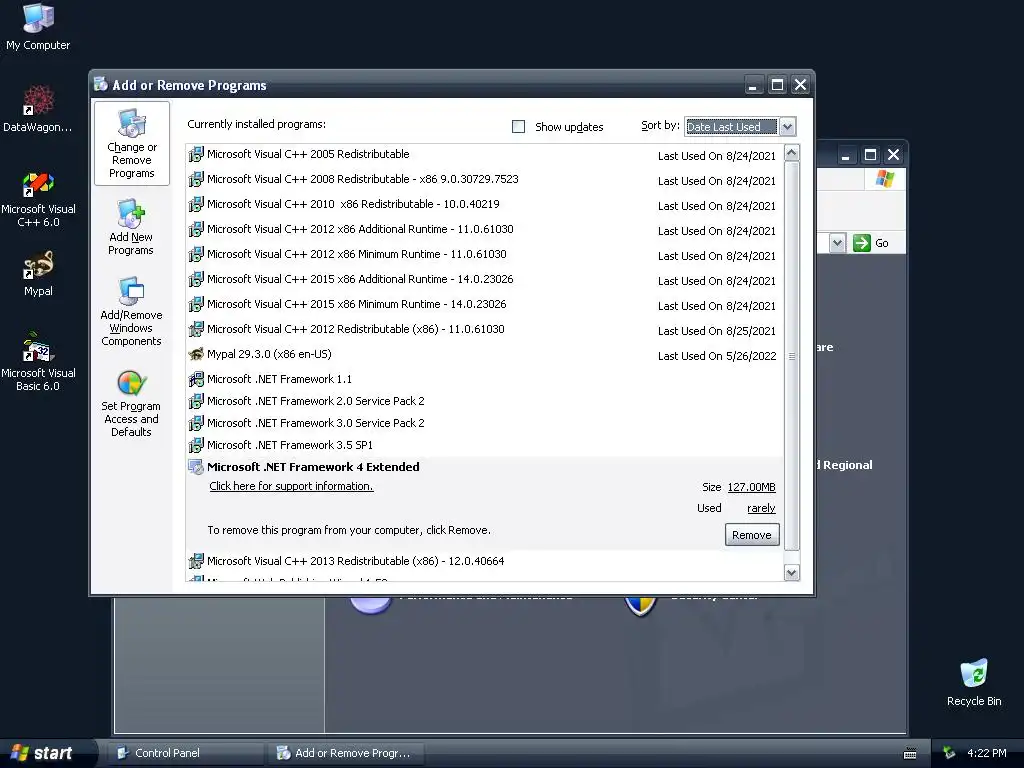Viewport: 1024px width, 768px height.
Task: Select Microsoft Visual Basic 6.0 desktop icon
Action: [x=38, y=362]
